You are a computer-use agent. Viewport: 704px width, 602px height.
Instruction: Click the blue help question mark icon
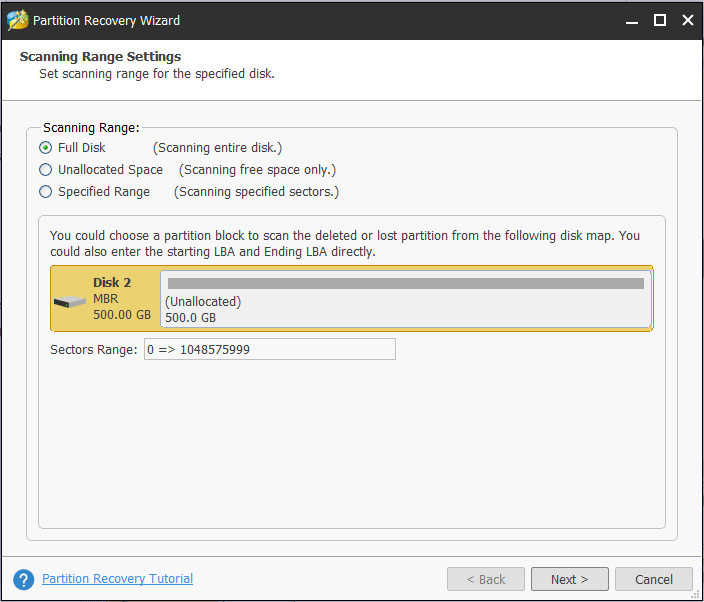coord(24,580)
